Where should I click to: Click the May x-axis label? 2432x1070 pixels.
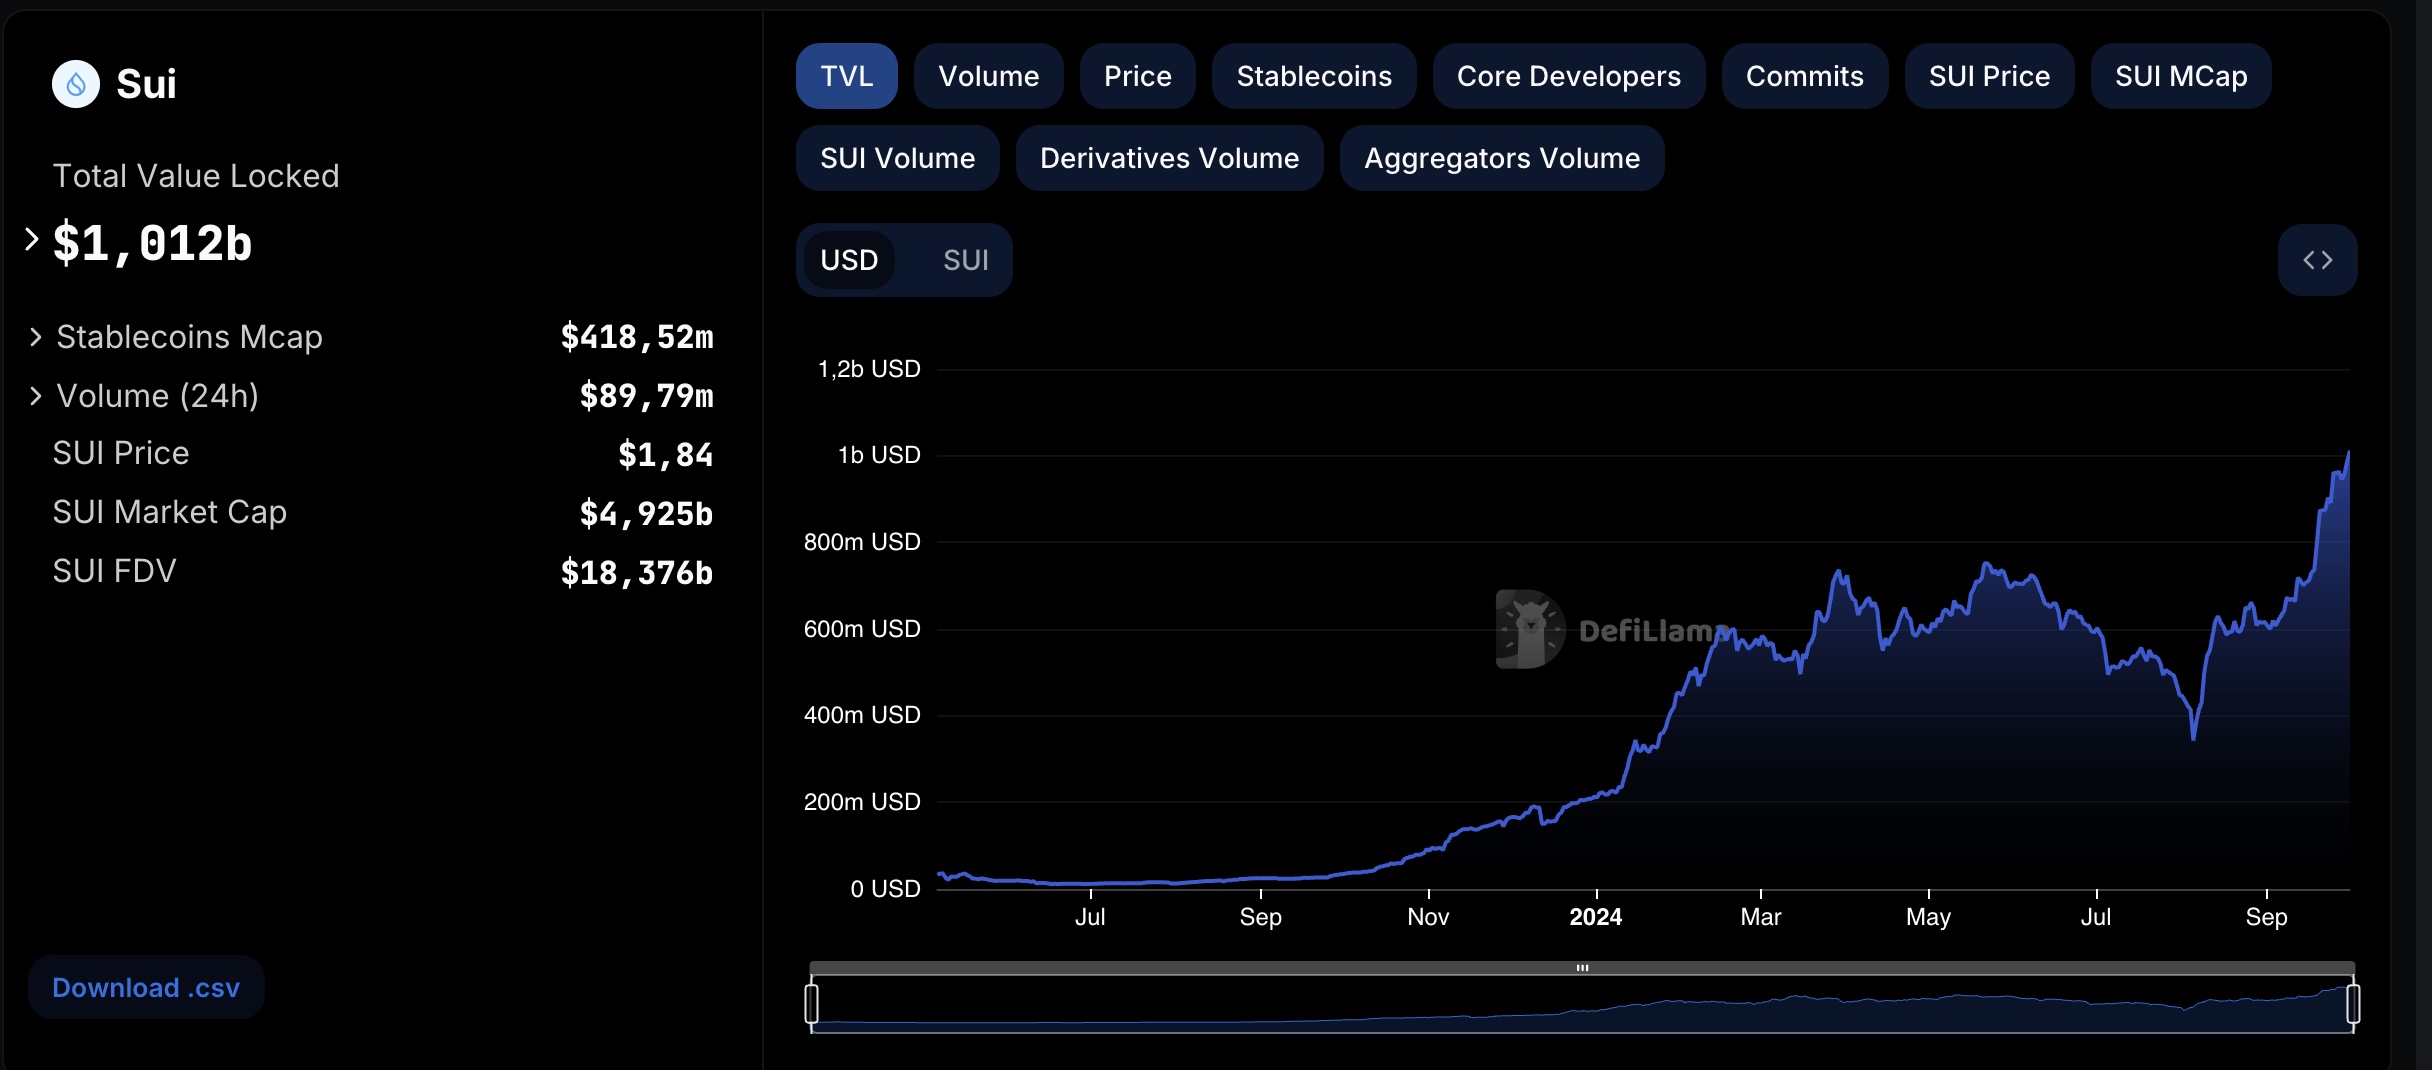[x=1929, y=917]
